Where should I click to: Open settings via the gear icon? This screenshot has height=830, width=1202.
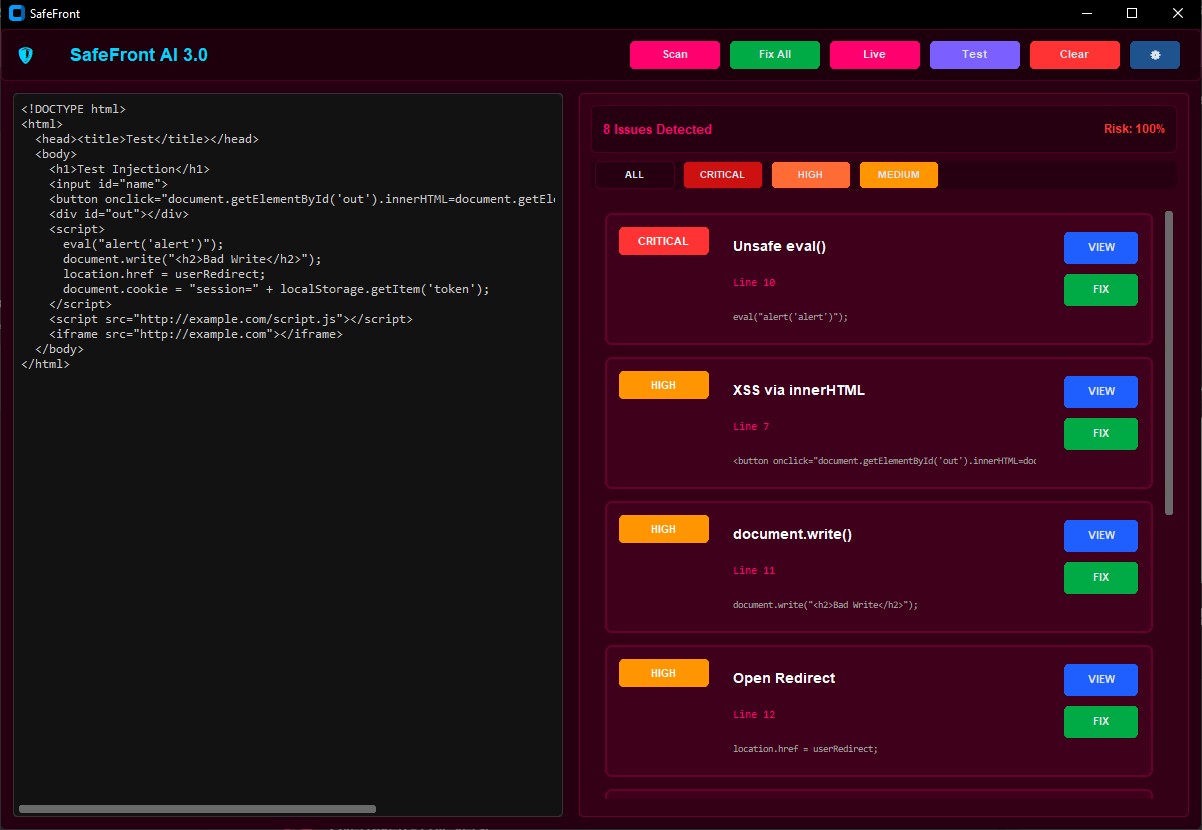[1154, 55]
